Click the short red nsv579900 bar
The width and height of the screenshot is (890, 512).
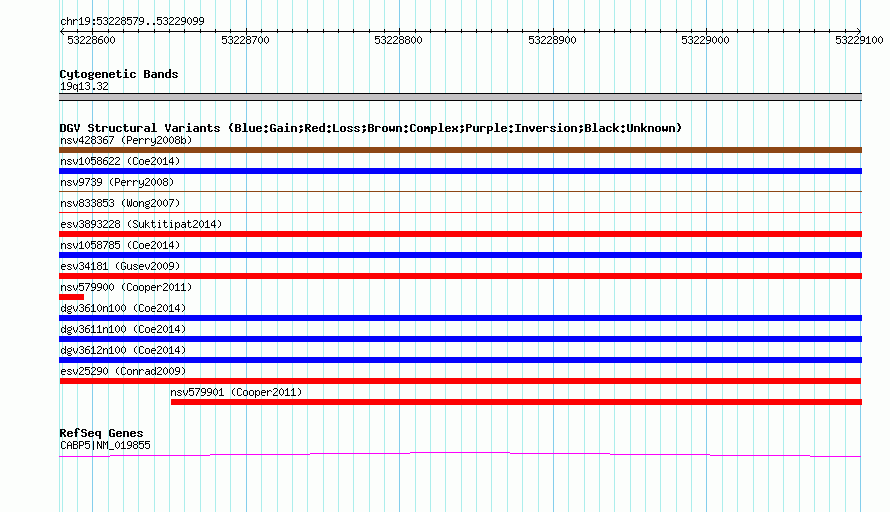pyautogui.click(x=72, y=297)
